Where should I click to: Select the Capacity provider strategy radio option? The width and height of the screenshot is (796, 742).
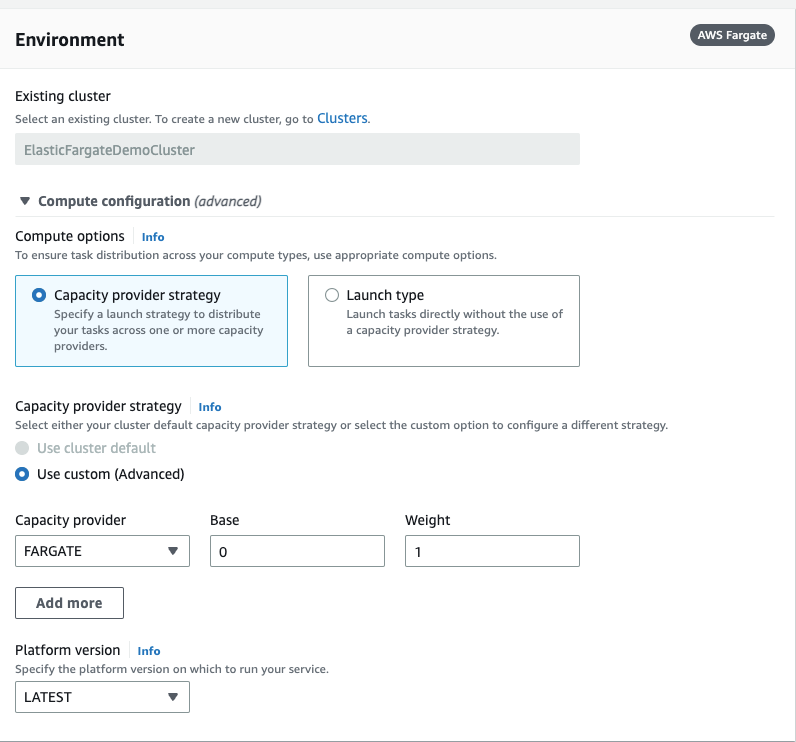tap(39, 295)
